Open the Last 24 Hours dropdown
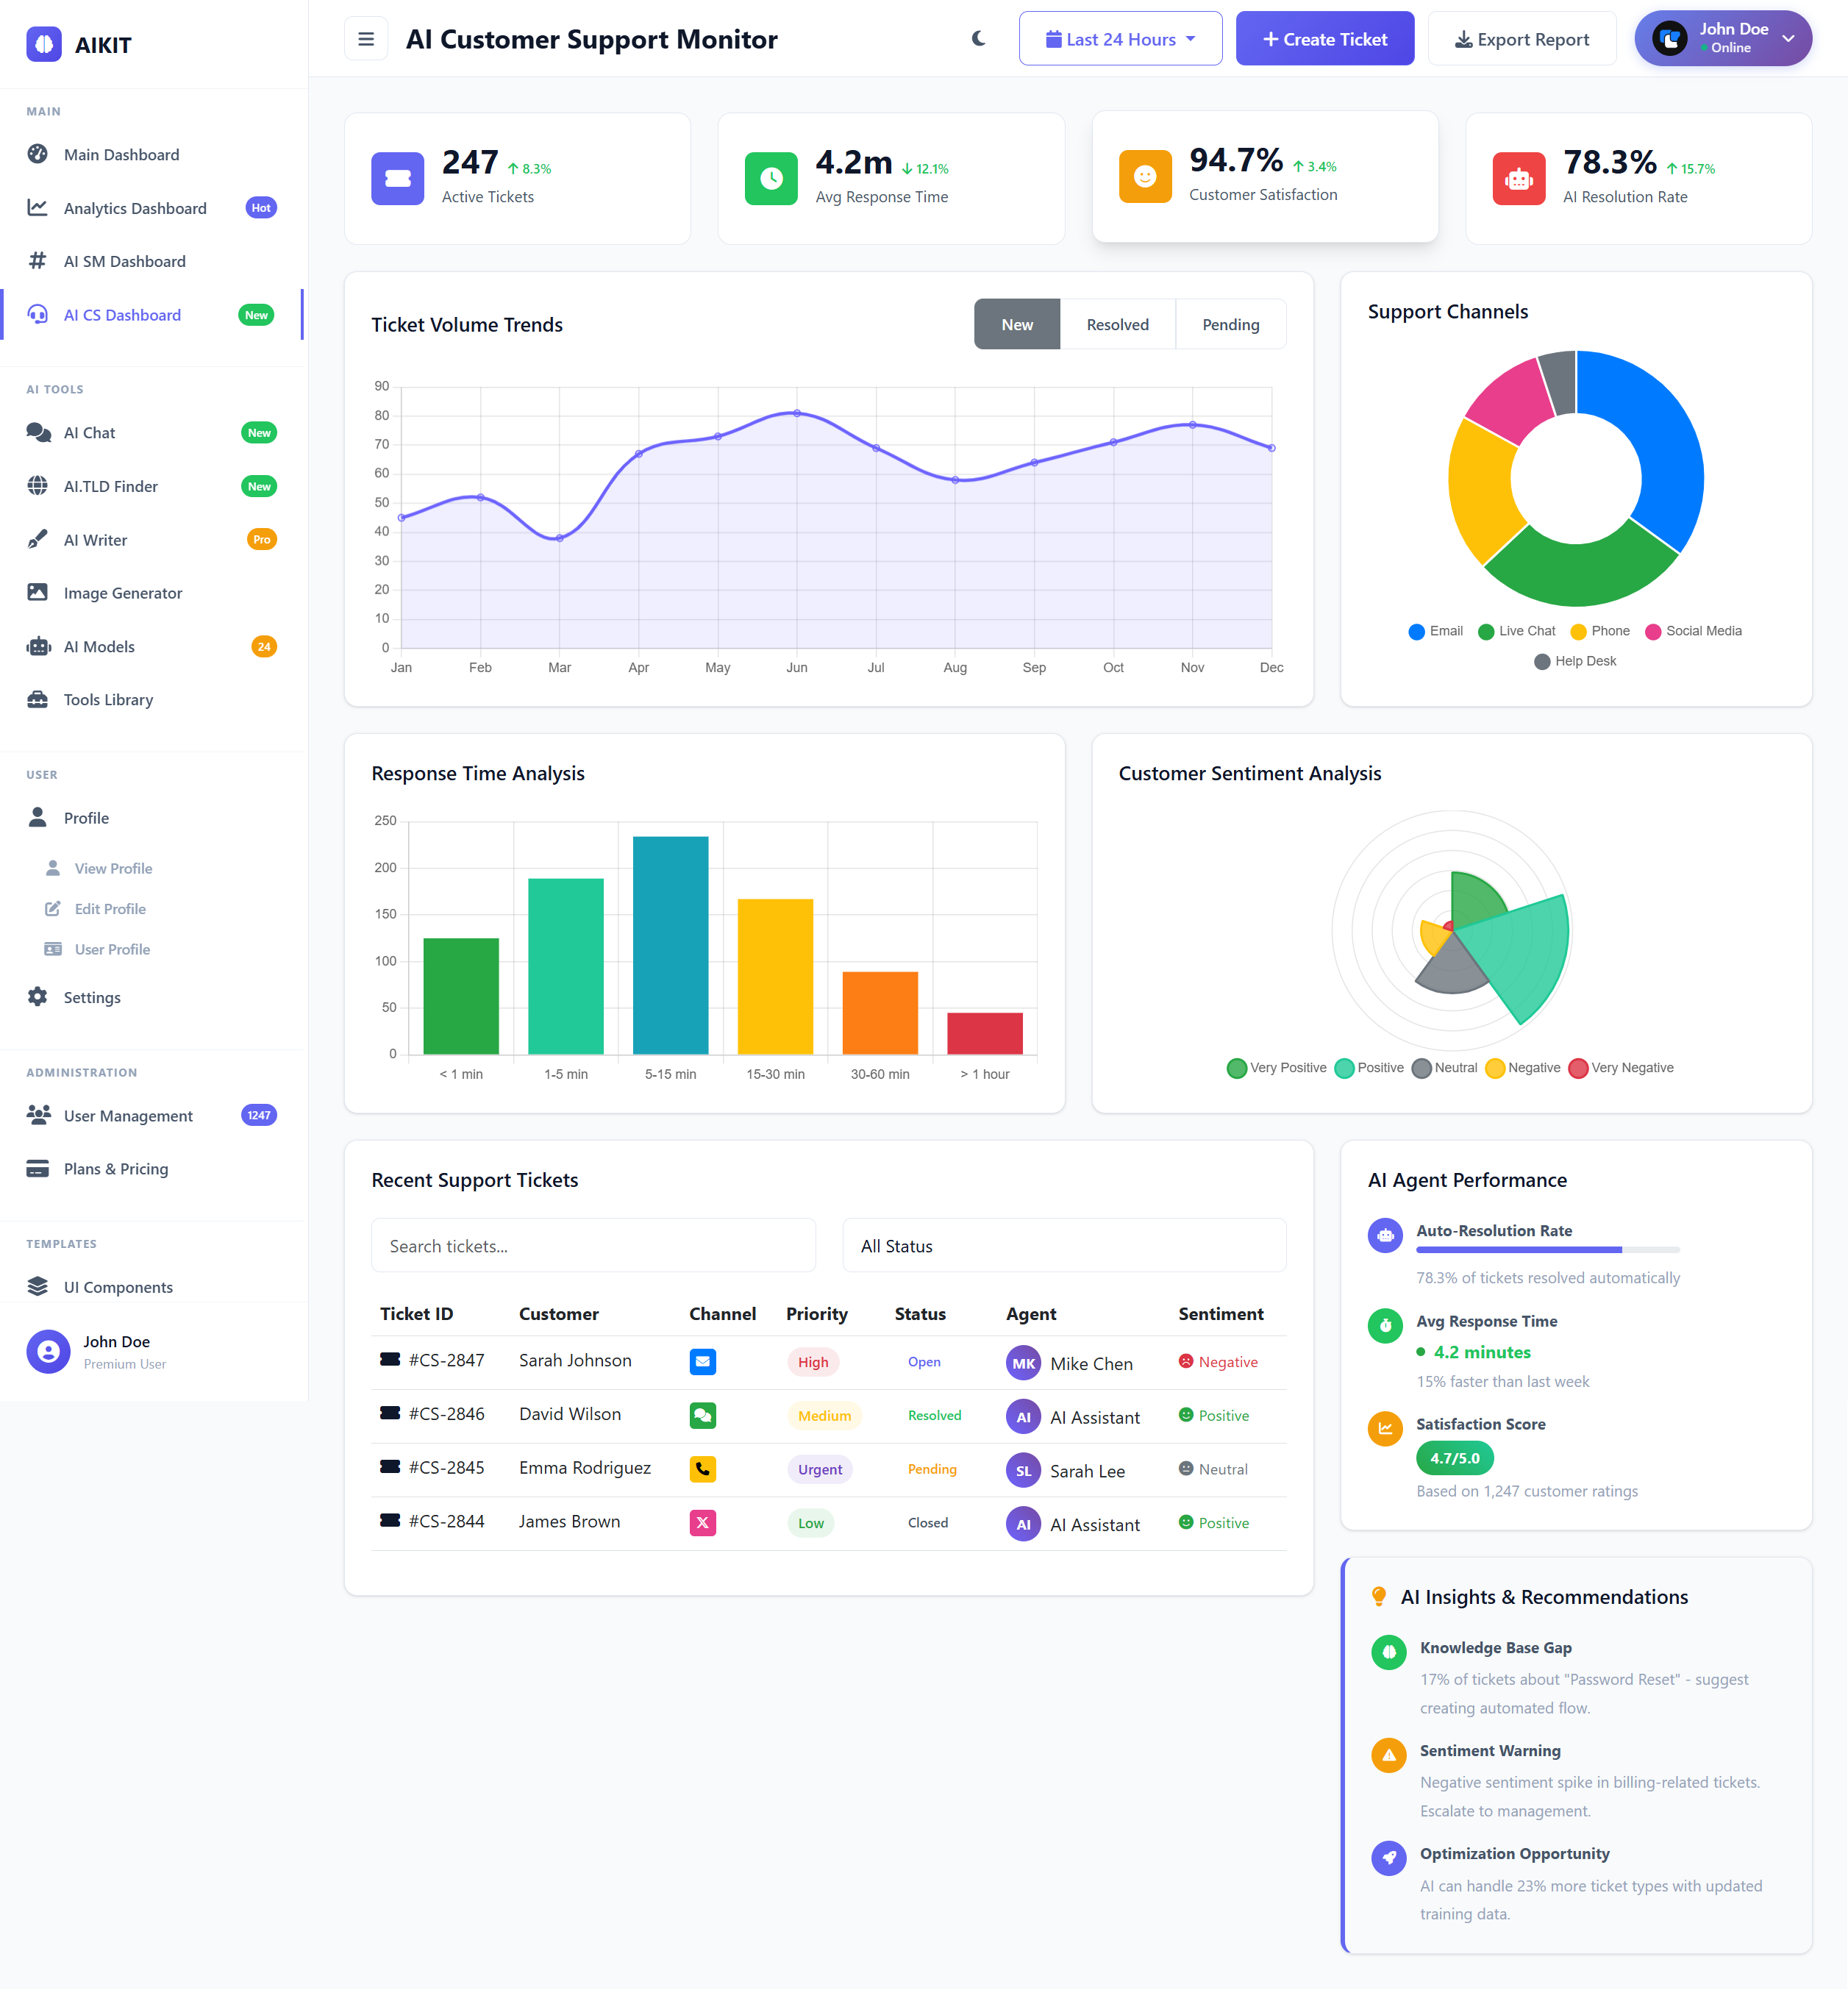The image size is (1848, 1990). [1120, 39]
